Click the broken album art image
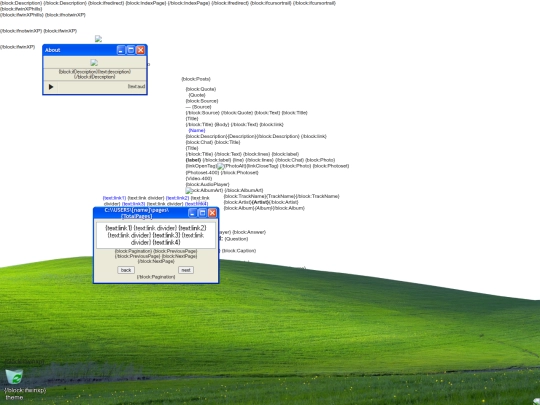Image resolution: width=540 pixels, height=405 pixels. (x=189, y=190)
